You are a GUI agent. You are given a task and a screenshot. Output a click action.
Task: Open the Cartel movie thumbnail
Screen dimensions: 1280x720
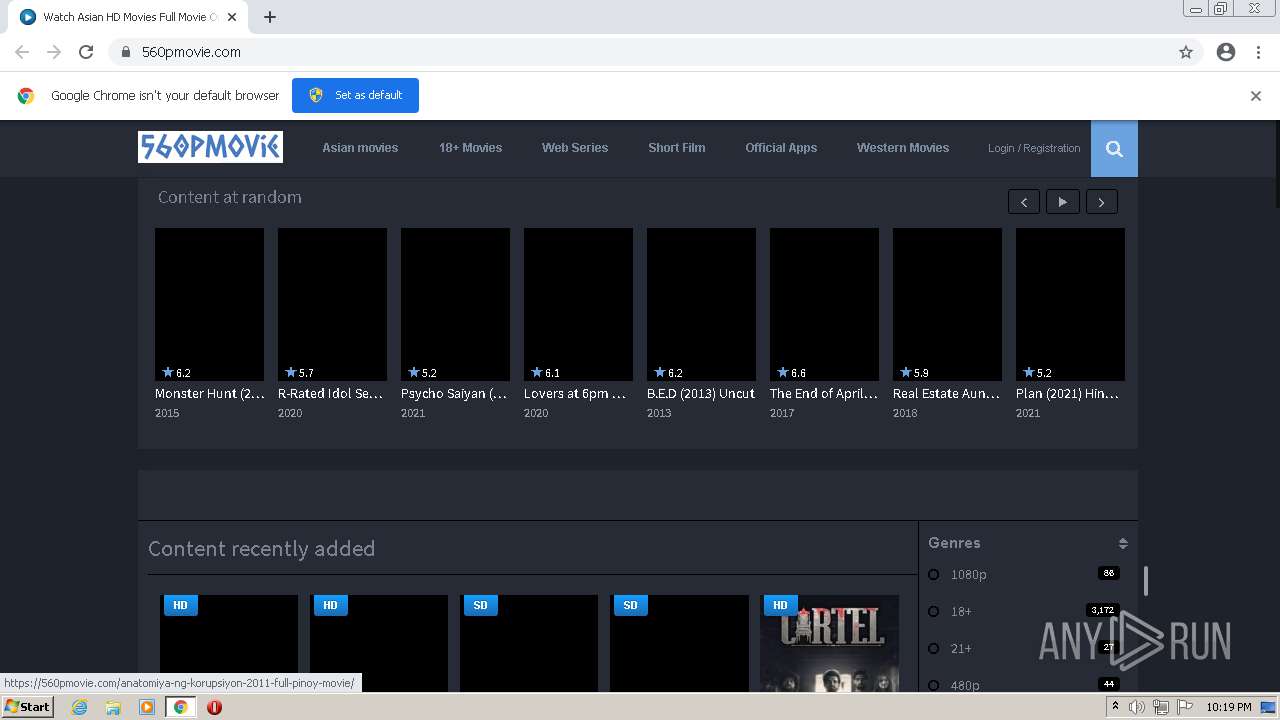829,643
